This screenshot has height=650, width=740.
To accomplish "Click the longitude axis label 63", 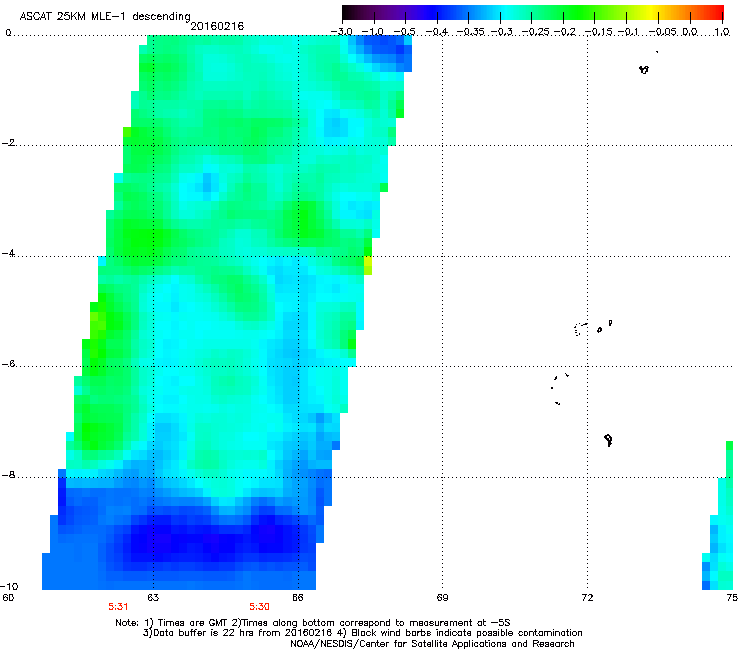I will [153, 598].
